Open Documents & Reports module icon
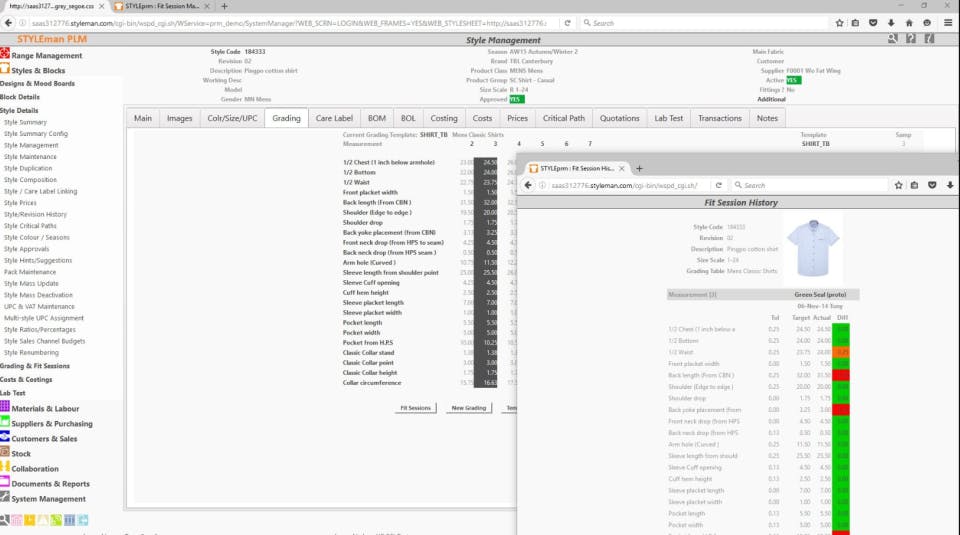The width and height of the screenshot is (960, 535). point(5,482)
